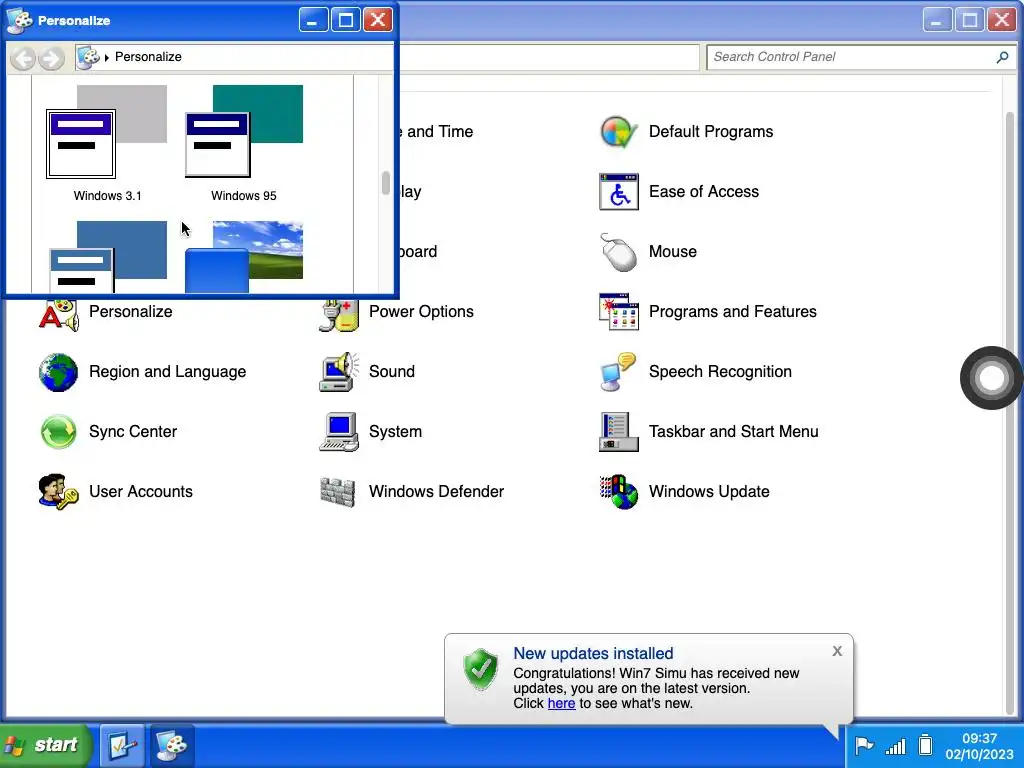Click the Region and Language label
Viewport: 1024px width, 768px height.
click(167, 372)
